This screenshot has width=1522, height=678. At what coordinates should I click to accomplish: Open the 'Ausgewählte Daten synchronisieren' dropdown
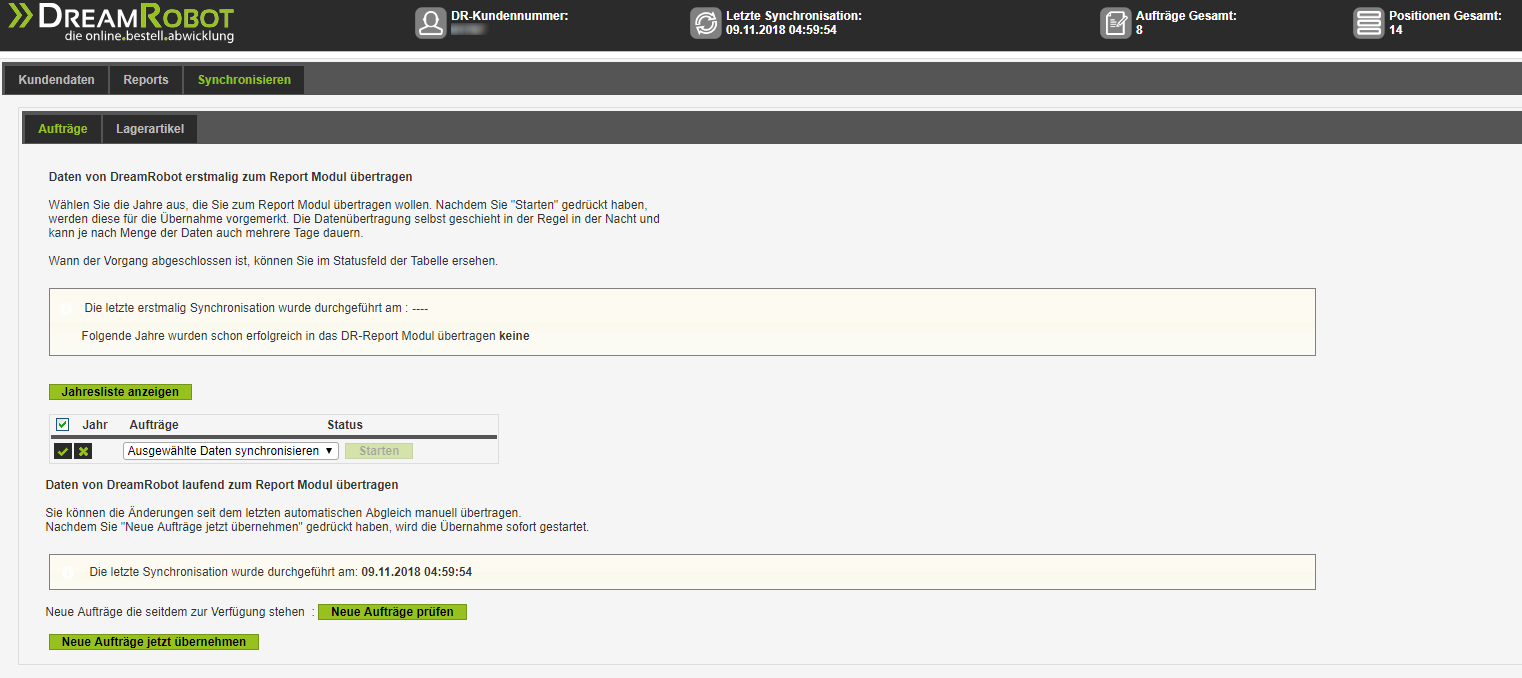pyautogui.click(x=231, y=451)
